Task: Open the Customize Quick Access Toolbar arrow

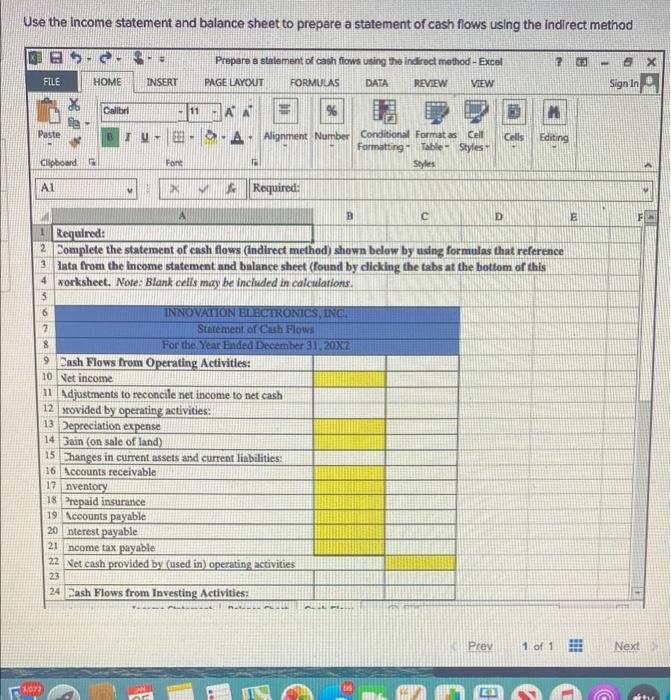Action: click(162, 59)
